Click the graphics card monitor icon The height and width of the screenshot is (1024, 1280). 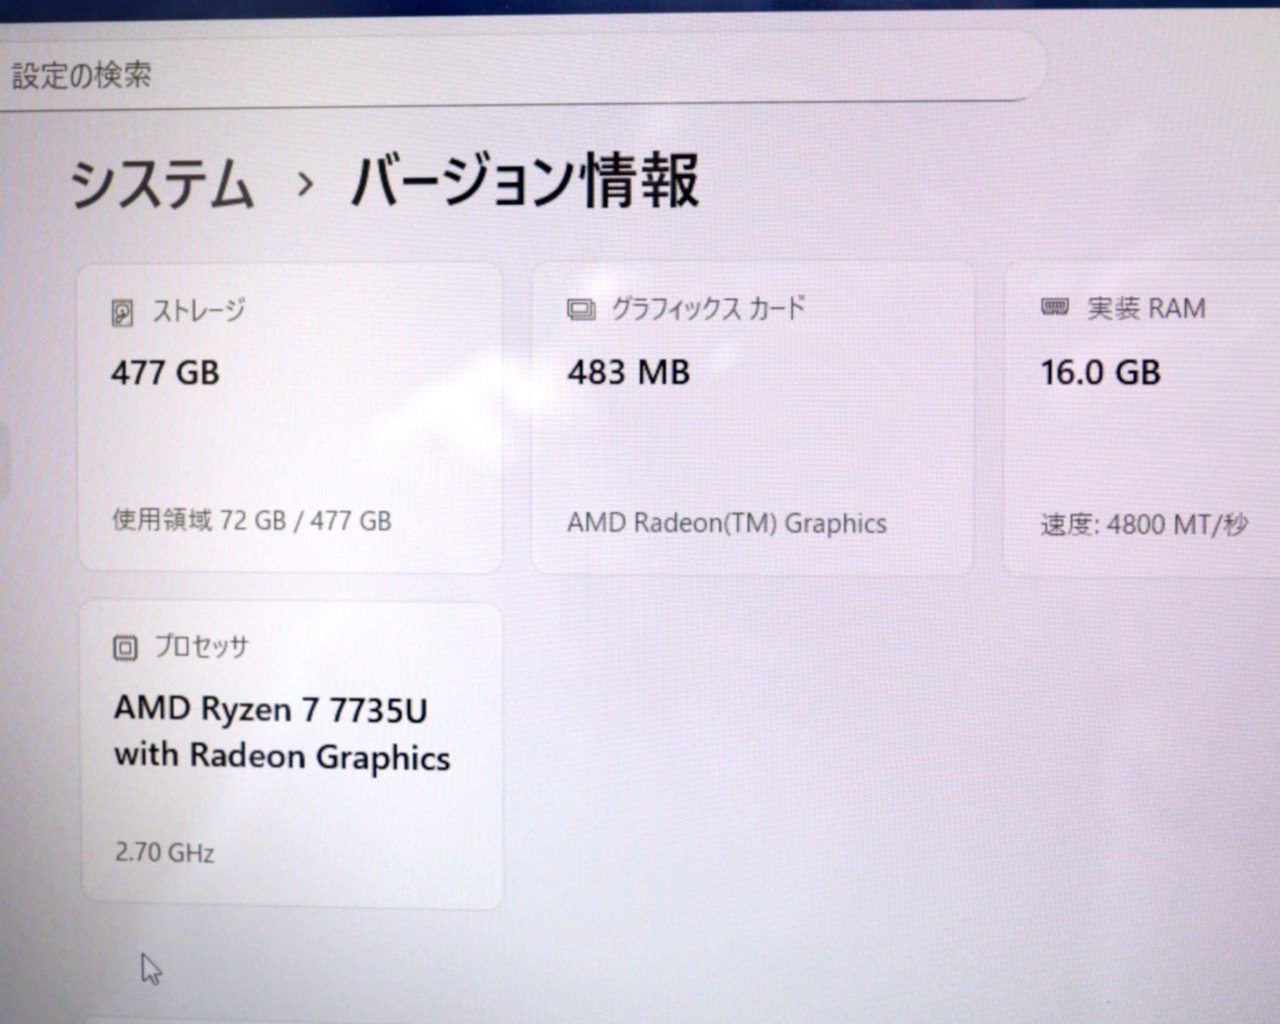click(581, 310)
